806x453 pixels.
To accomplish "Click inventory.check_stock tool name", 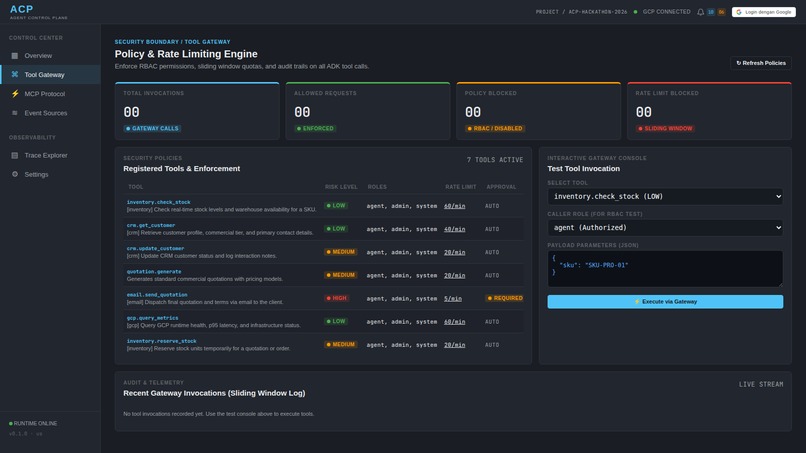I will coord(158,202).
